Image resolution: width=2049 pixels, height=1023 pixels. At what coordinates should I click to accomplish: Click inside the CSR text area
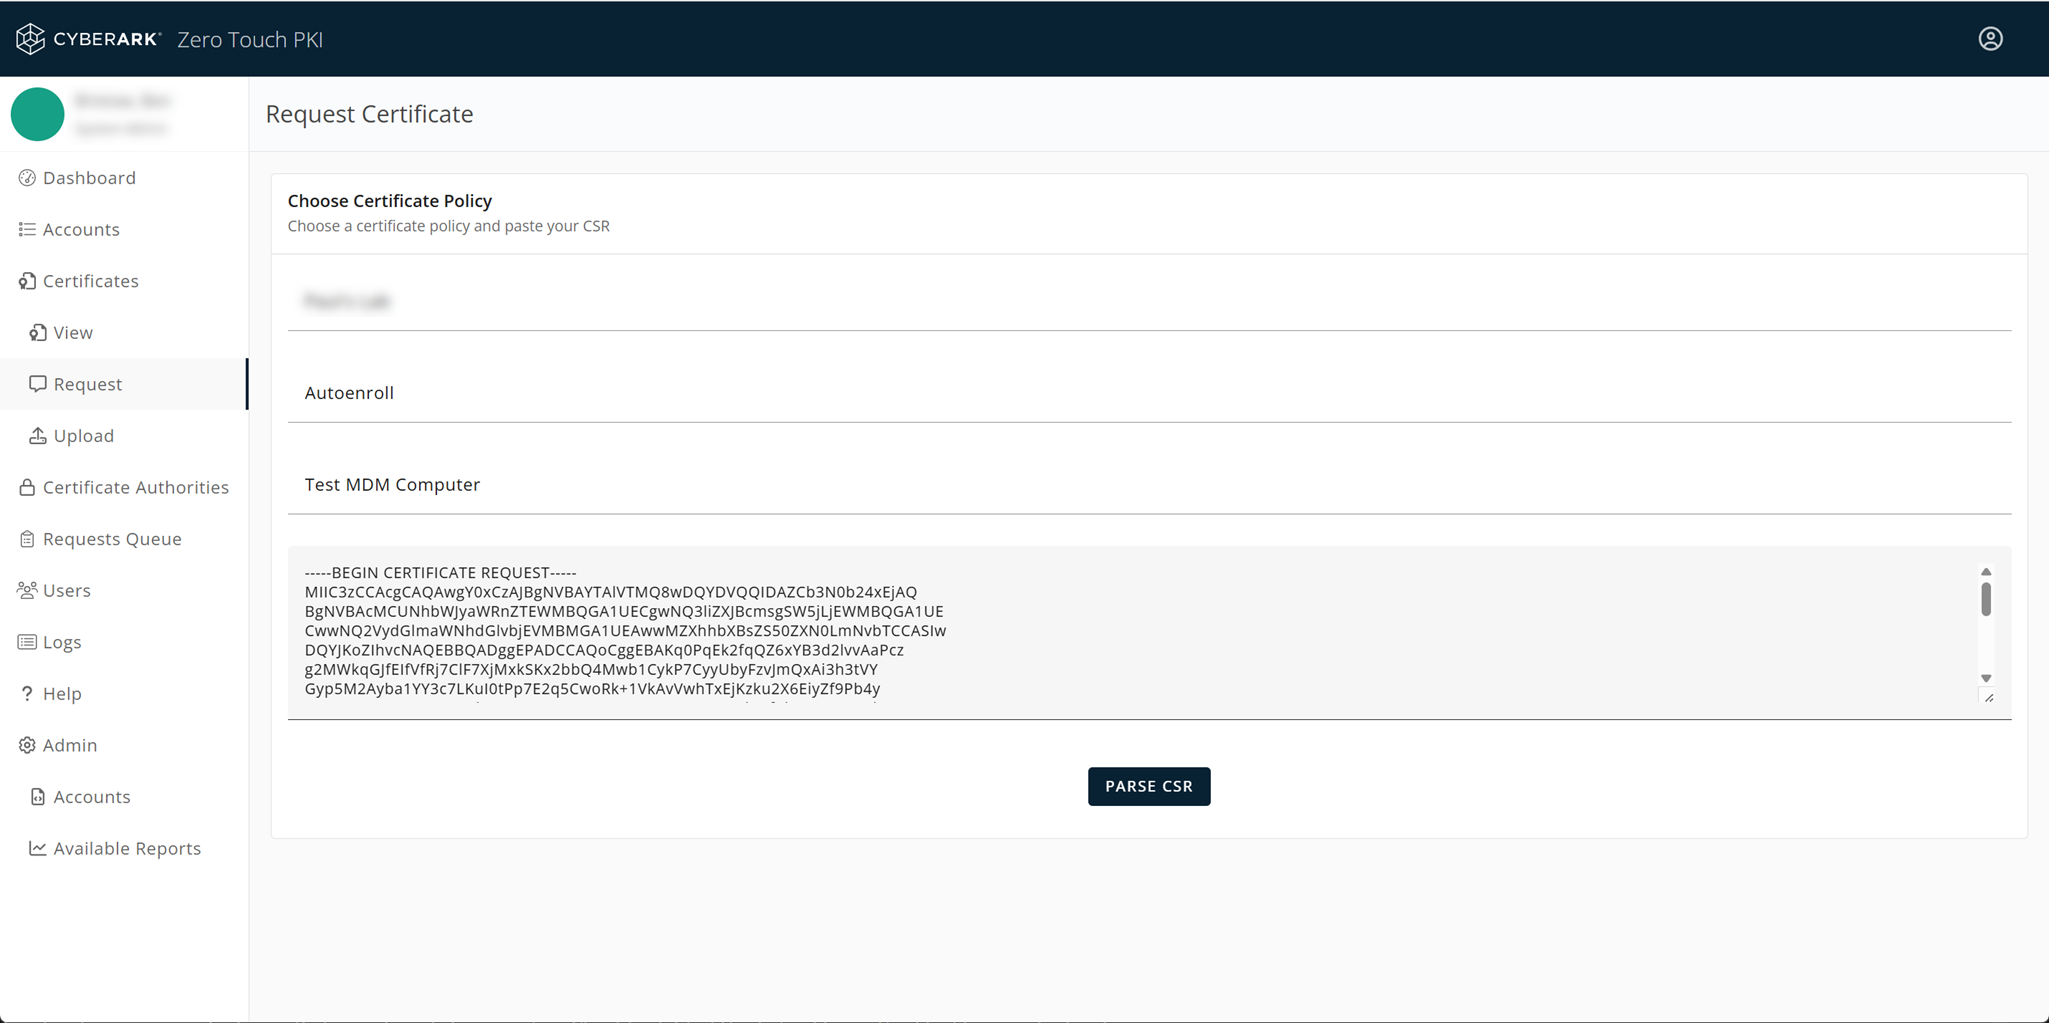pyautogui.click(x=1100, y=630)
